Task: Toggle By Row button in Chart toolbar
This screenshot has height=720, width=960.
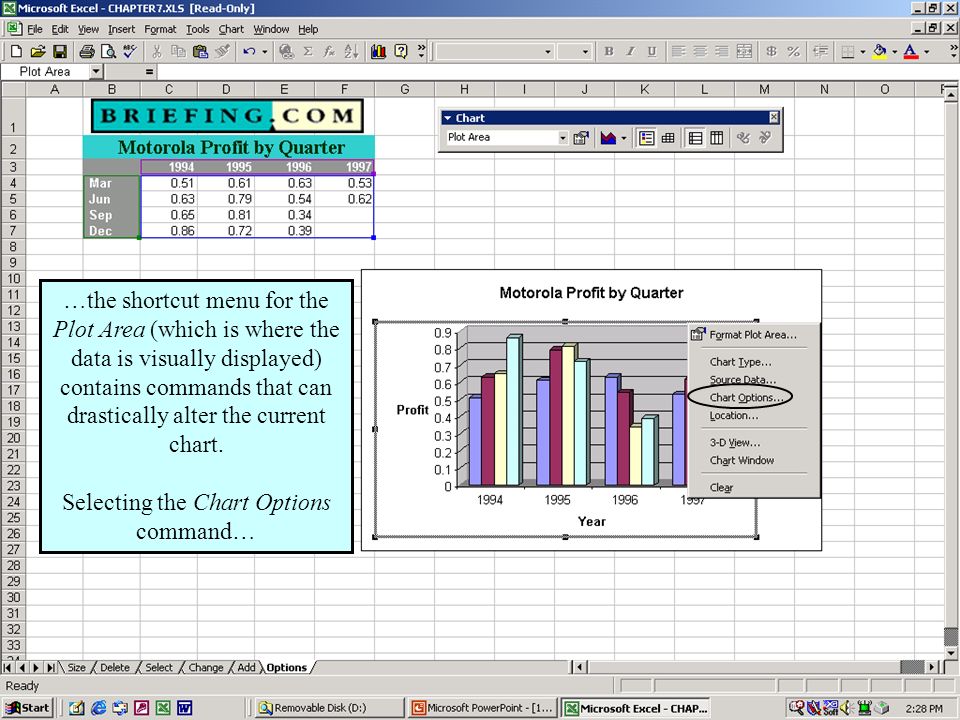Action: coord(695,138)
